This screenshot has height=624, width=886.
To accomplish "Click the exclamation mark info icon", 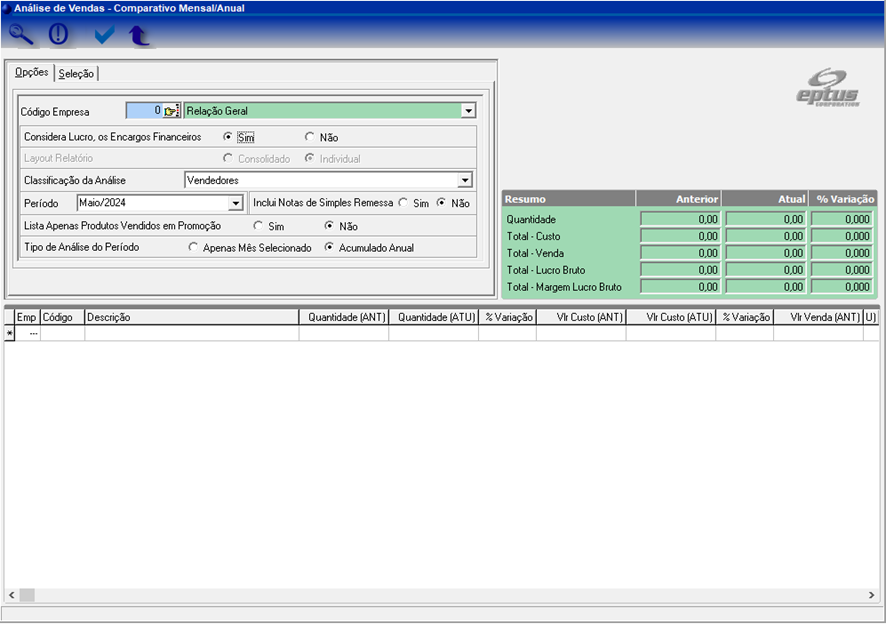I will click(x=59, y=35).
